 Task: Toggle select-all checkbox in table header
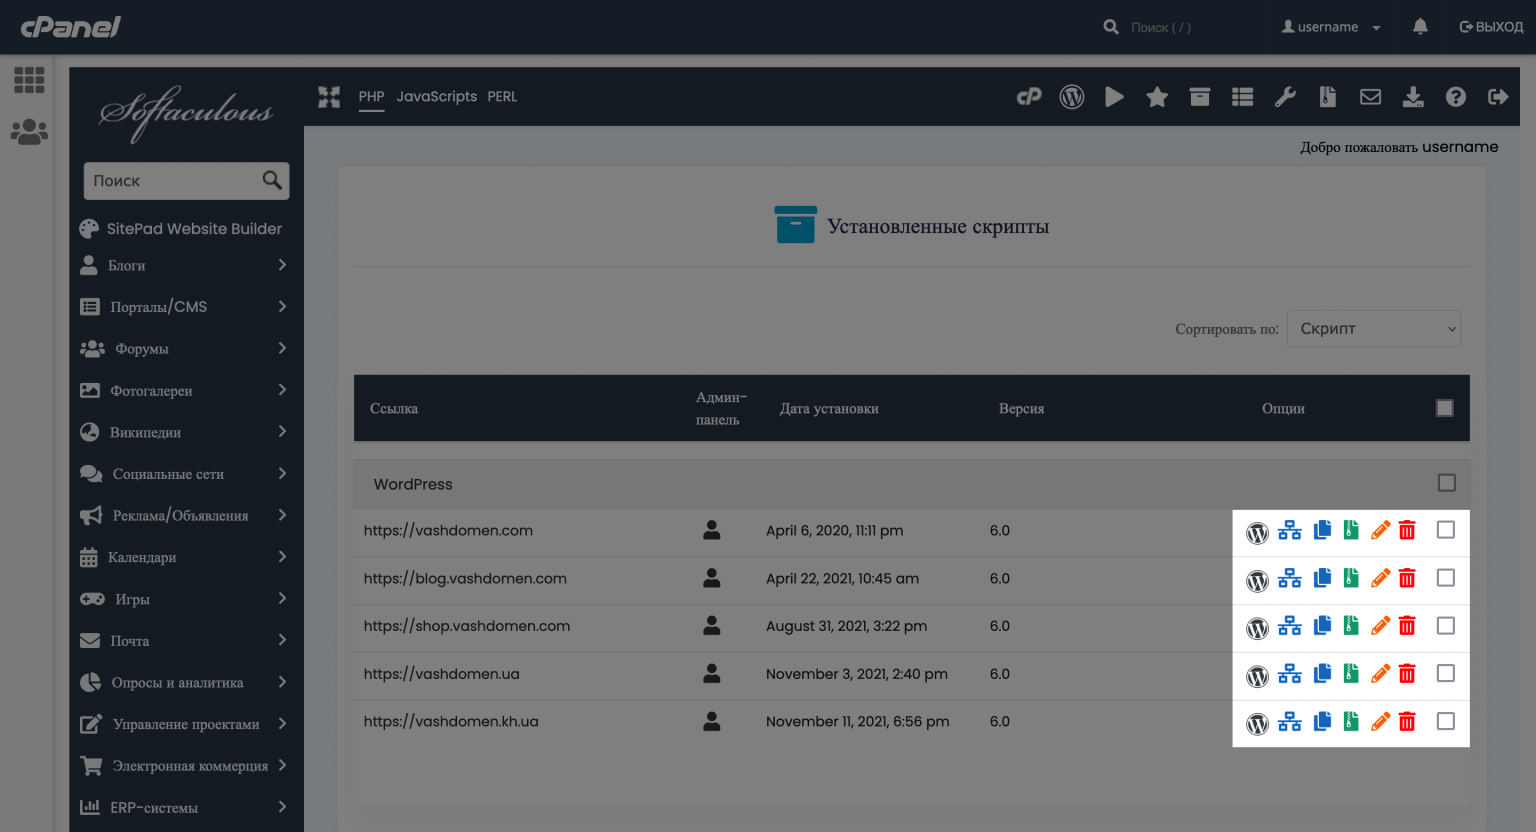pos(1444,408)
